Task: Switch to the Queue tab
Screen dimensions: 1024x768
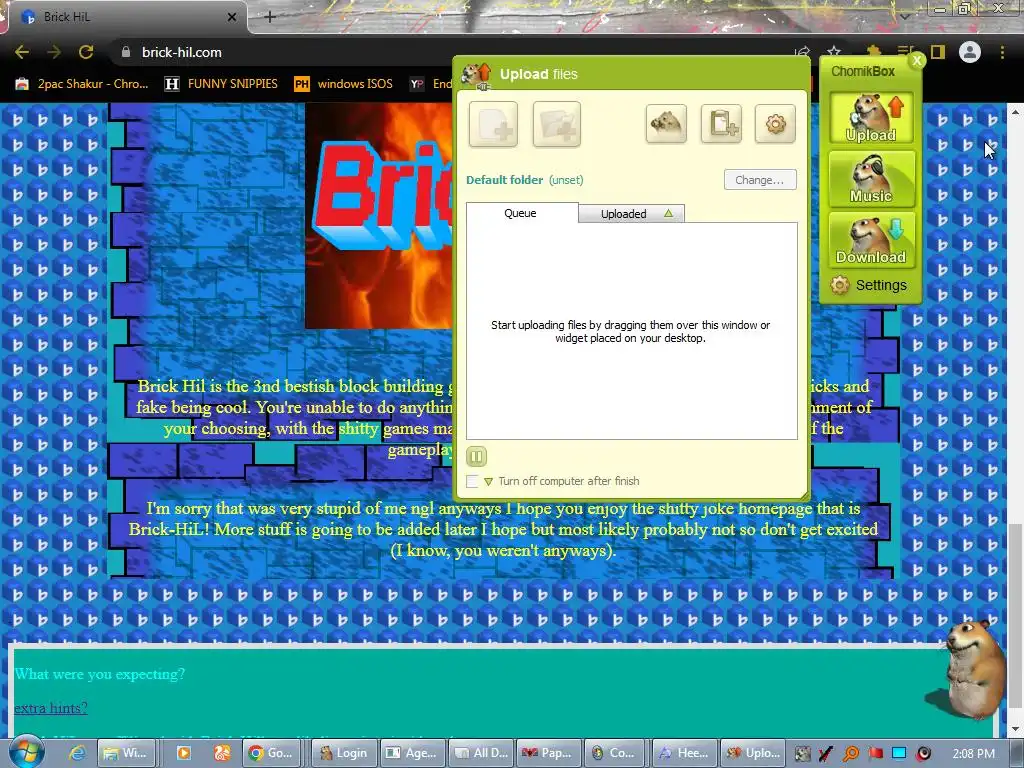Action: (521, 213)
